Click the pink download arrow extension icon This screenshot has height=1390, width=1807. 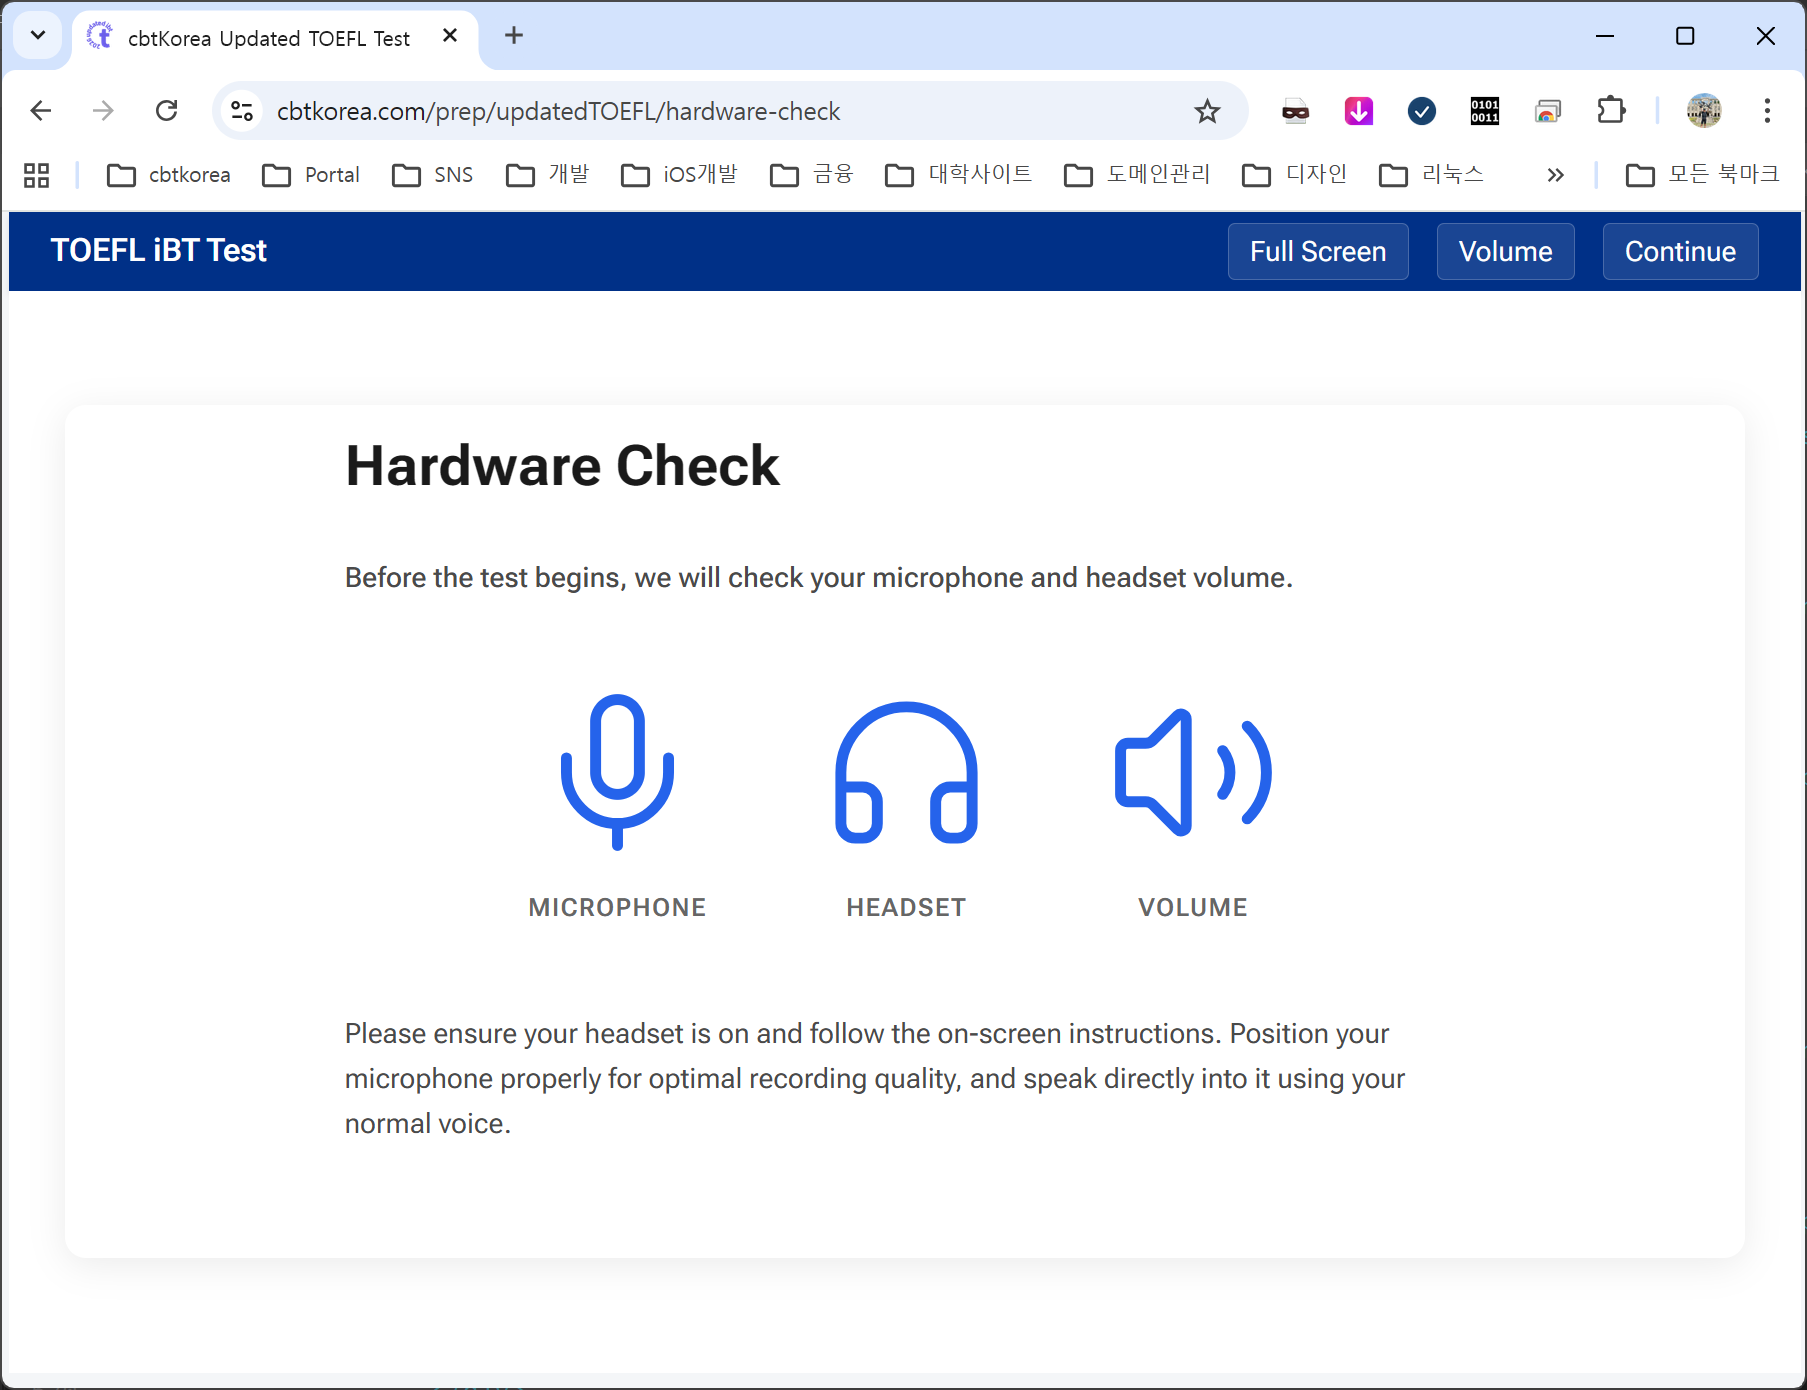1358,111
